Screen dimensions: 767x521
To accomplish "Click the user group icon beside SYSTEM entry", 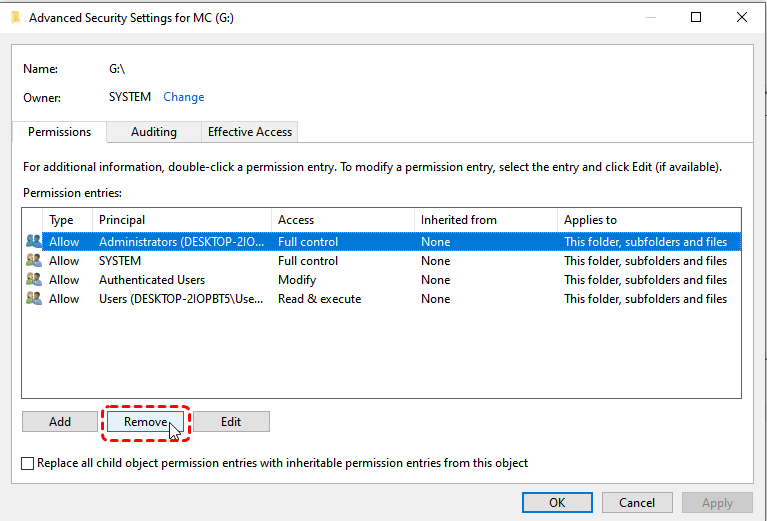I will tap(33, 260).
